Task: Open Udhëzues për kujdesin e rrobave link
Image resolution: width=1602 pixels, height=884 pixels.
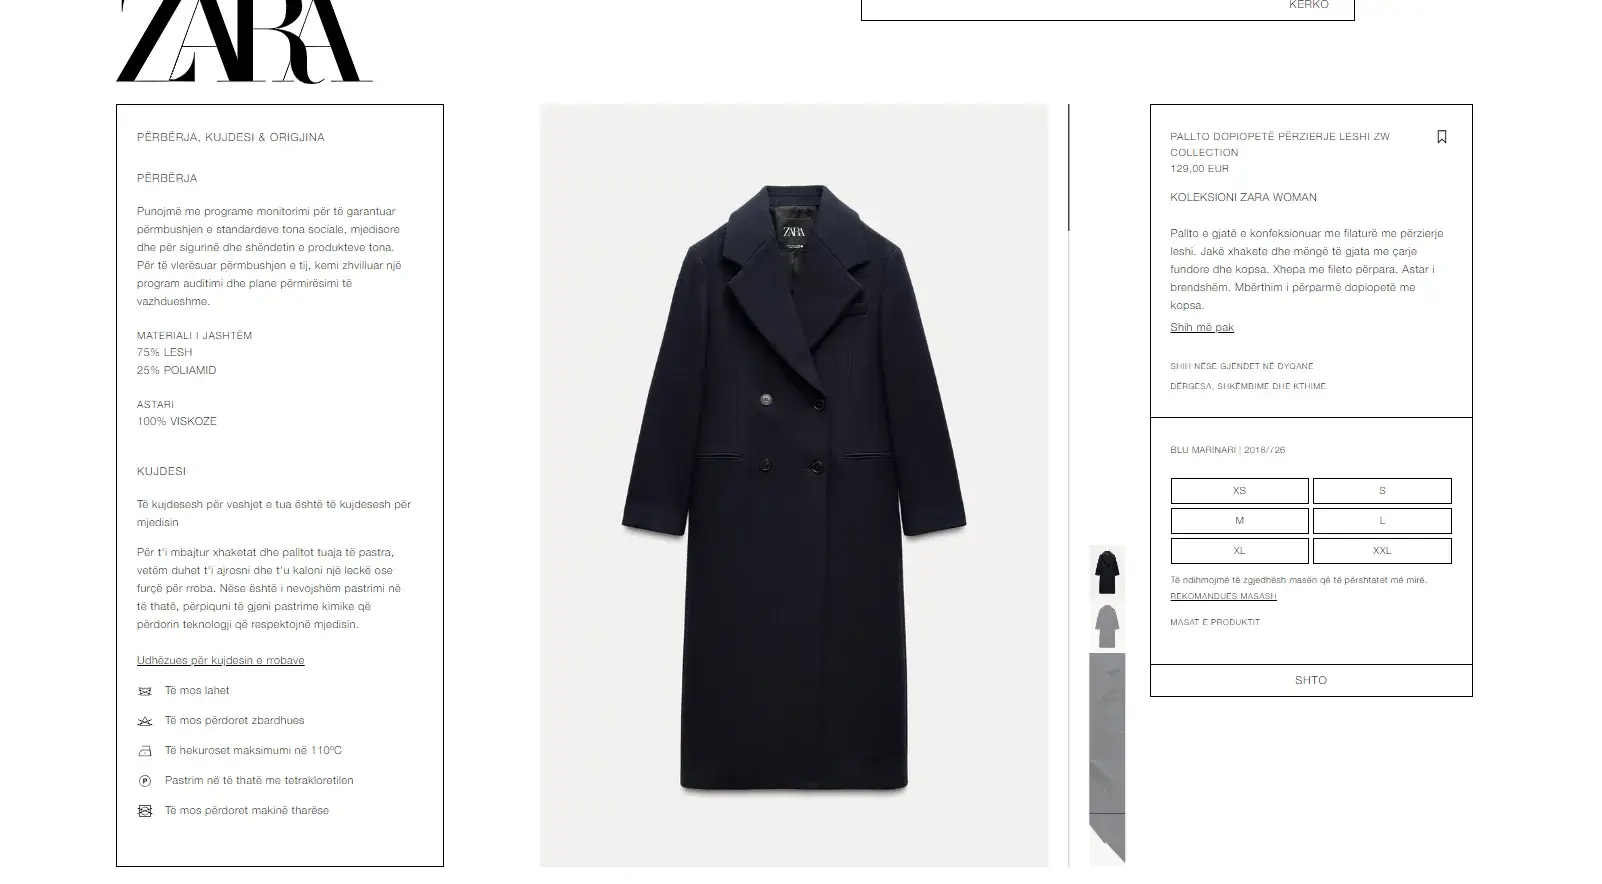Action: pyautogui.click(x=221, y=661)
